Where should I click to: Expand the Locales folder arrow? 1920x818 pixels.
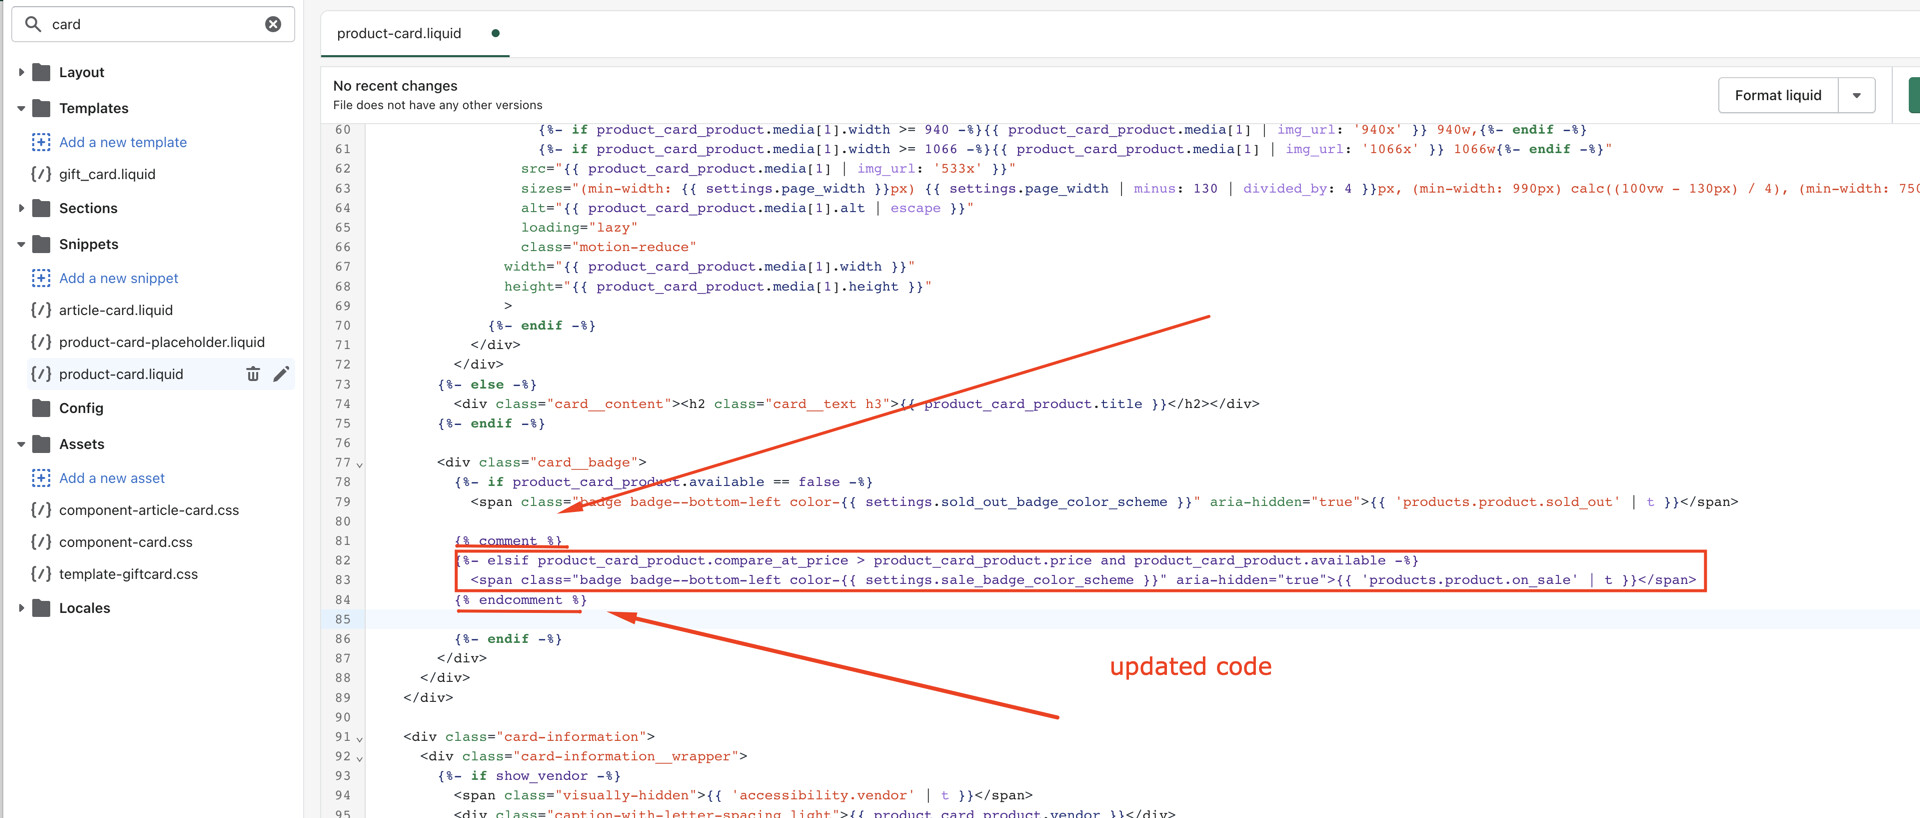tap(21, 608)
